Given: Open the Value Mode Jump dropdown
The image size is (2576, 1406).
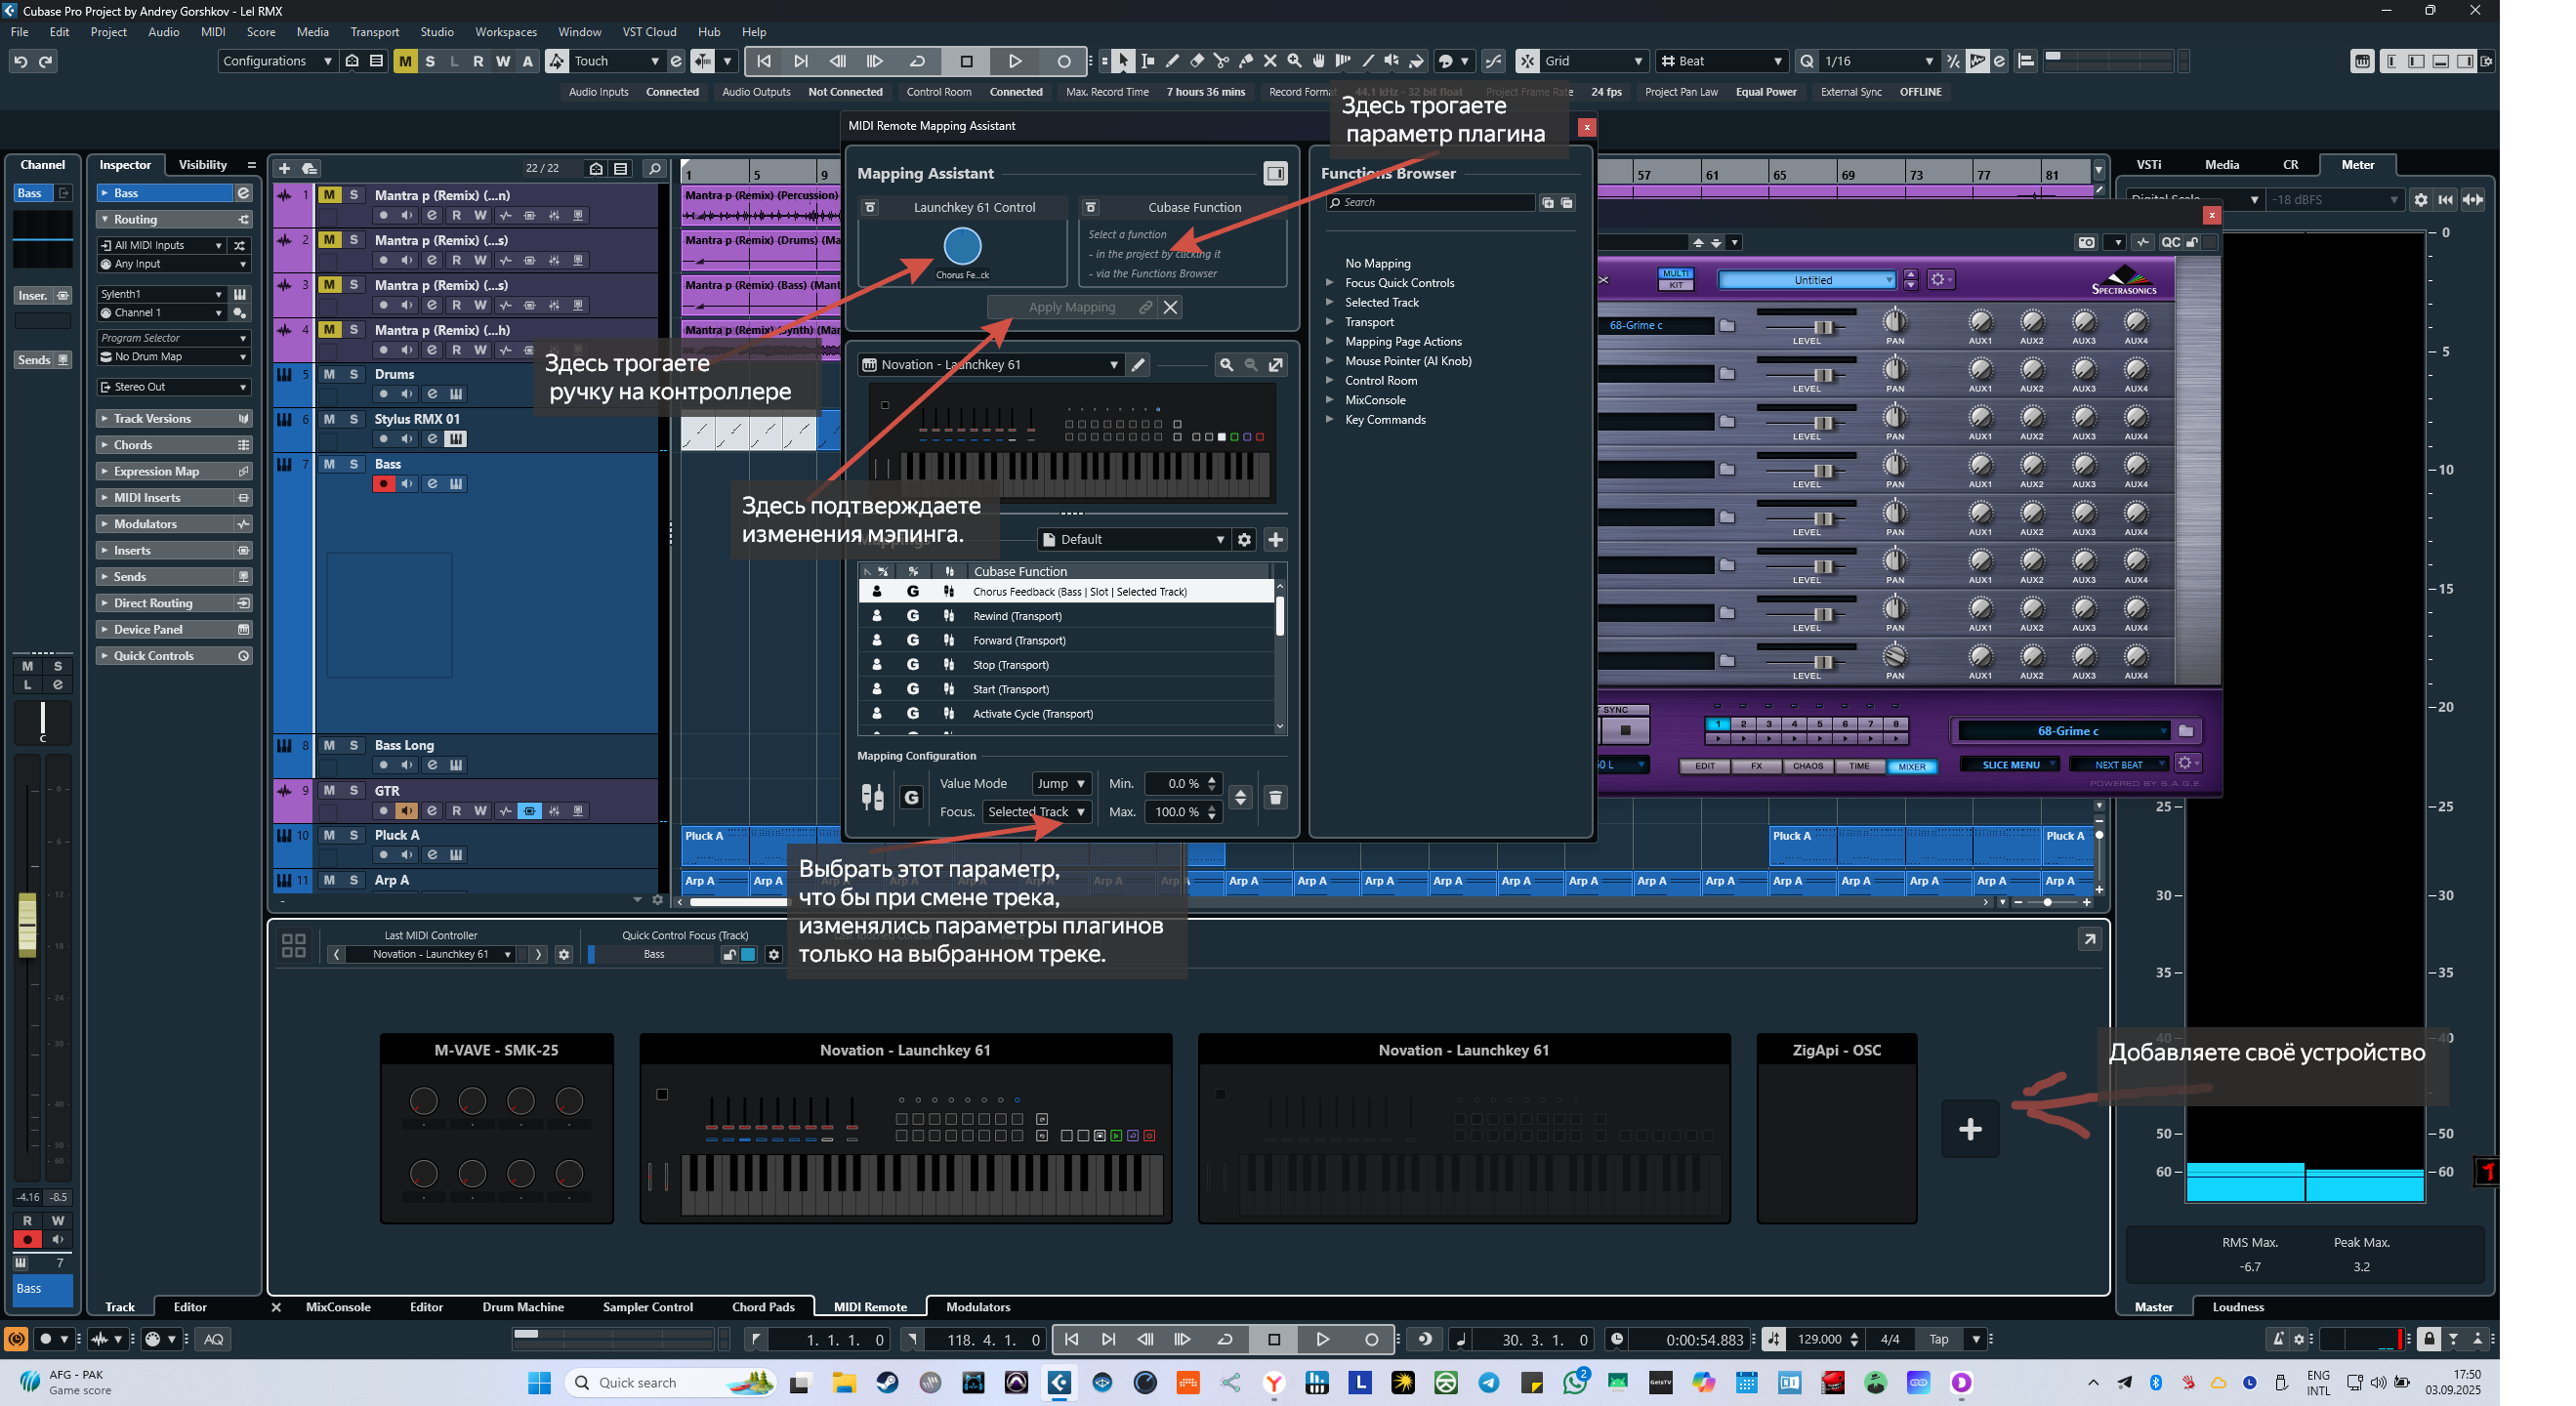Looking at the screenshot, I should [x=1060, y=783].
